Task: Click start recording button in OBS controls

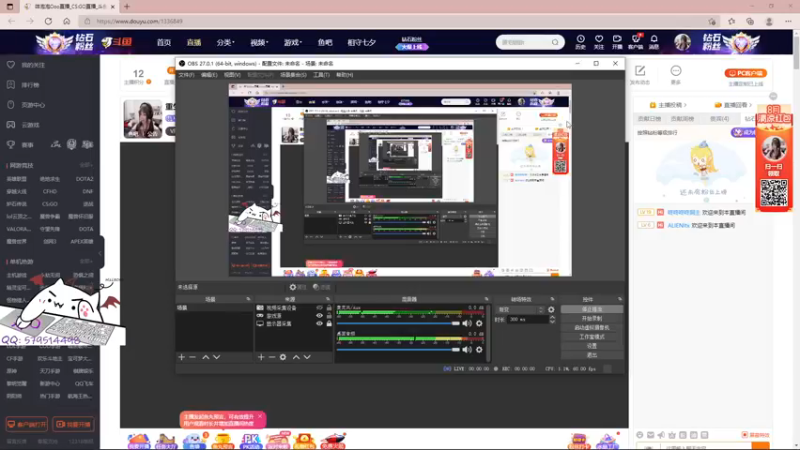Action: coord(592,318)
